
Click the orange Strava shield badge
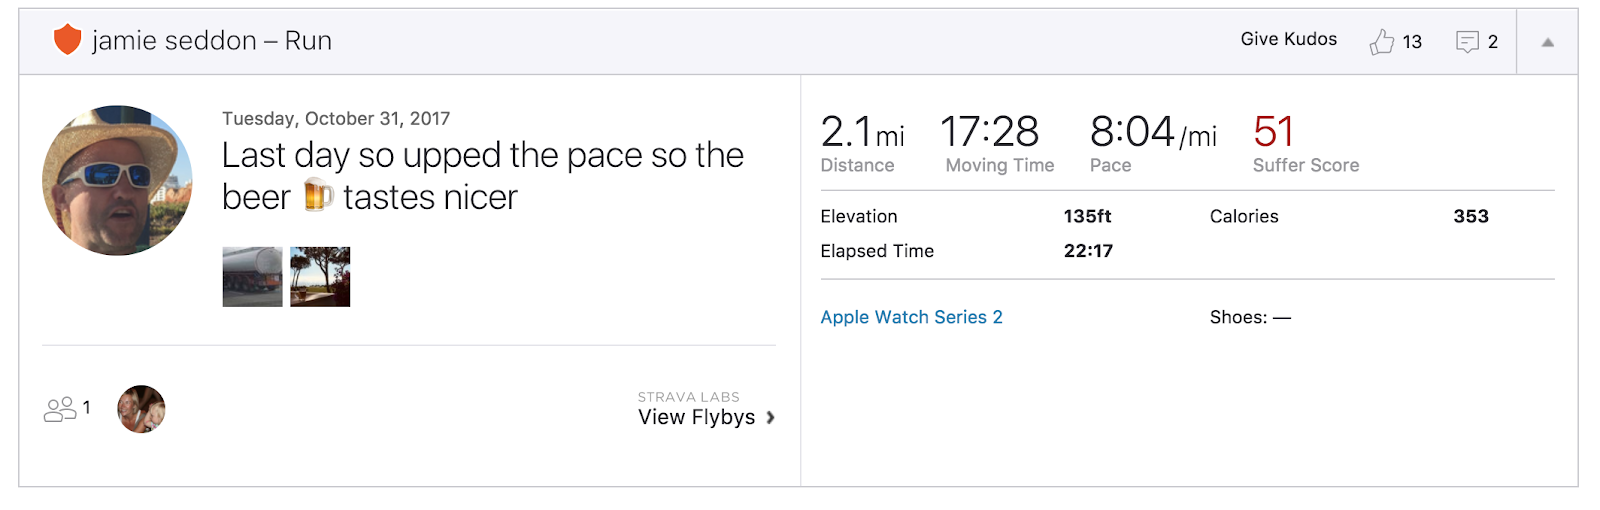coord(67,40)
